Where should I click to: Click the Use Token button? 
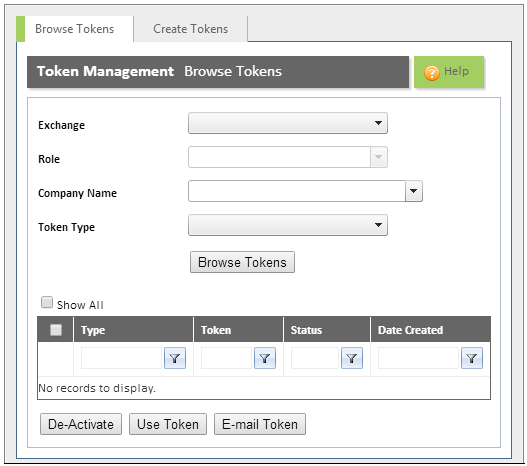point(168,424)
